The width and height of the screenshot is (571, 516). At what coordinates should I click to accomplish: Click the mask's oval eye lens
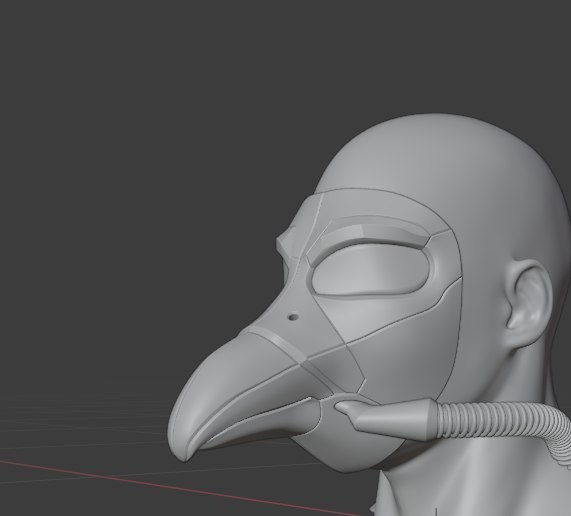[x=370, y=269]
